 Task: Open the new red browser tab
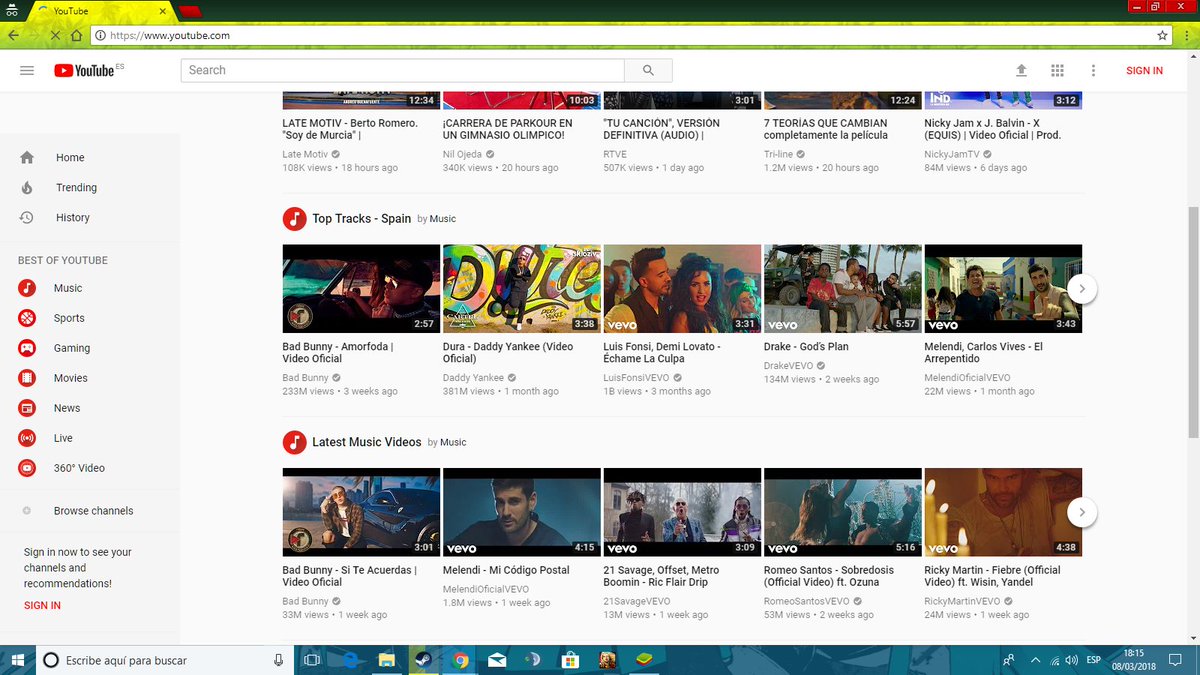point(190,11)
